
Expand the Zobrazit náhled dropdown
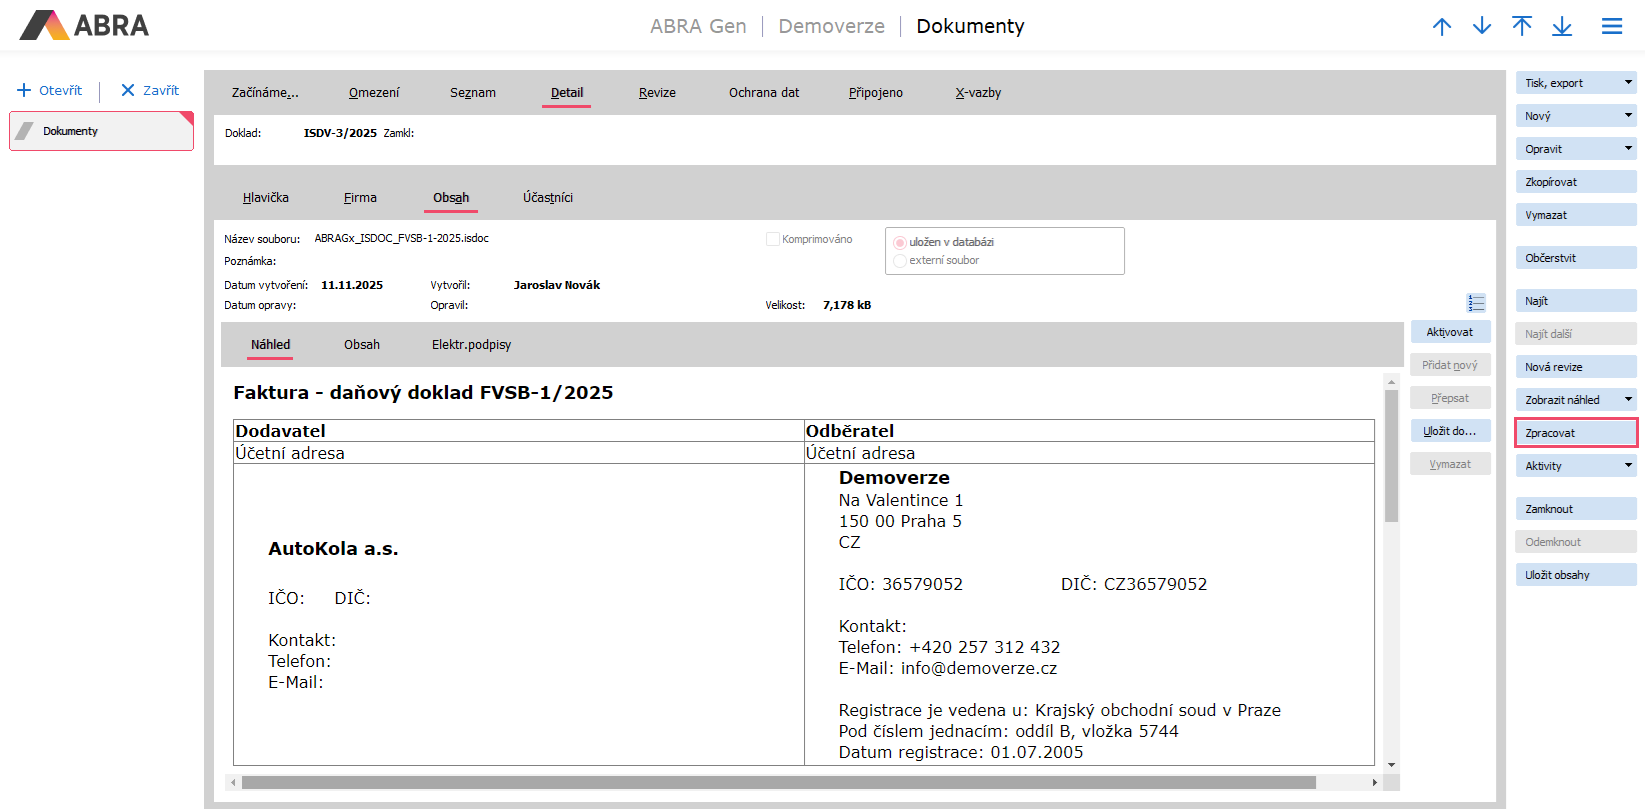[1628, 400]
